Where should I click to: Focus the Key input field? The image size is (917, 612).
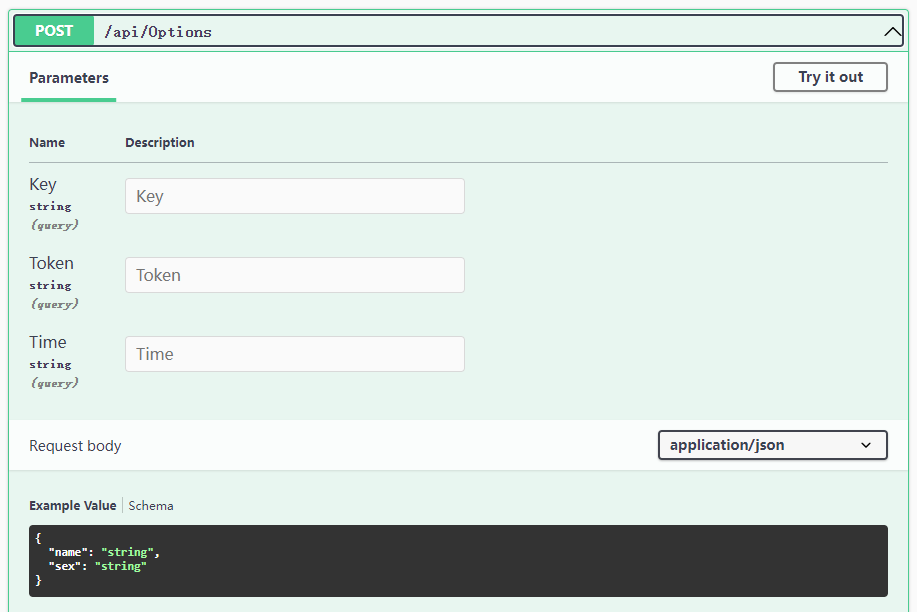coord(294,196)
